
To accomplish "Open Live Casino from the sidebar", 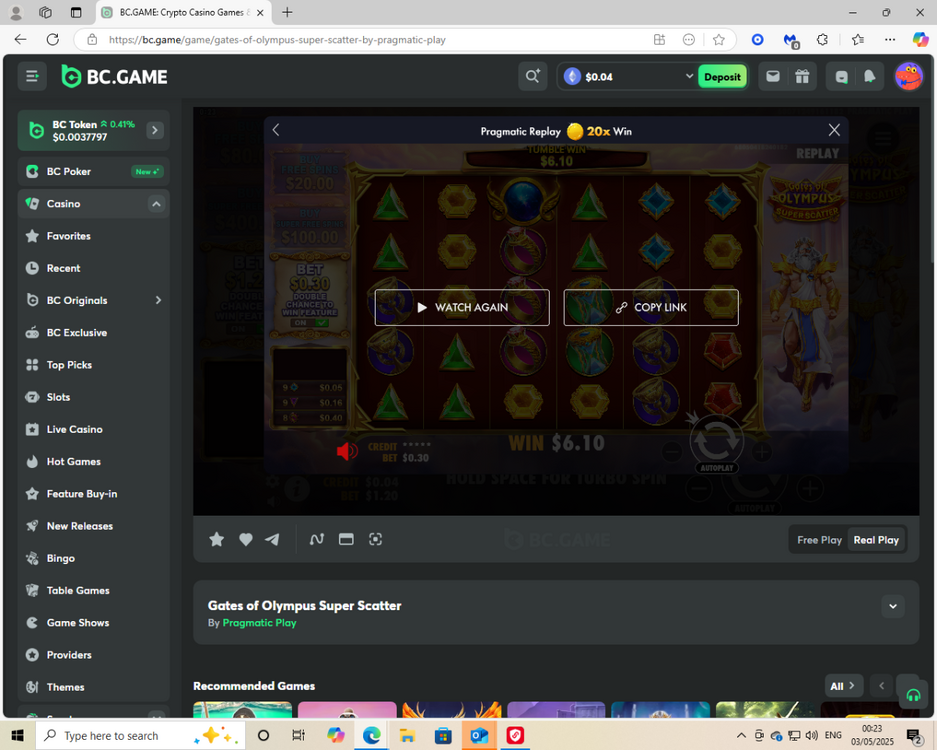I will (x=74, y=429).
